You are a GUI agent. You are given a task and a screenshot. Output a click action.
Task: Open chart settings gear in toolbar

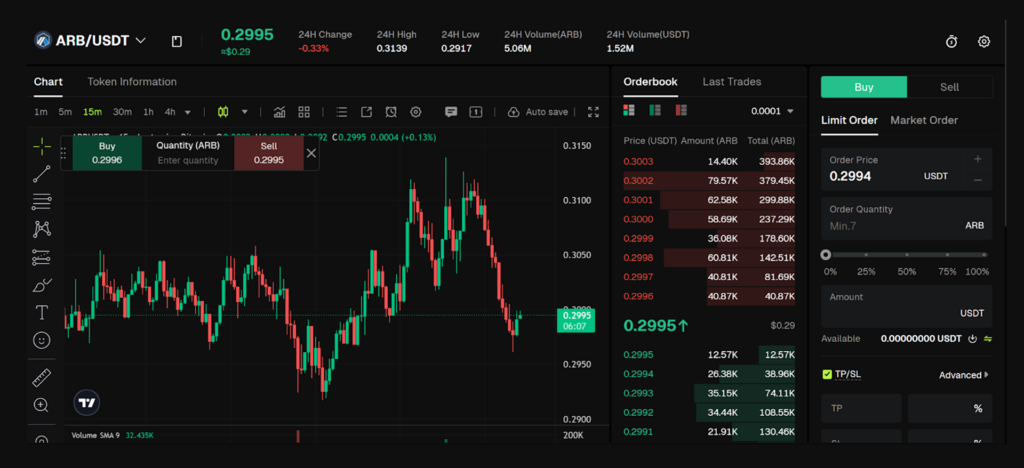pyautogui.click(x=415, y=112)
